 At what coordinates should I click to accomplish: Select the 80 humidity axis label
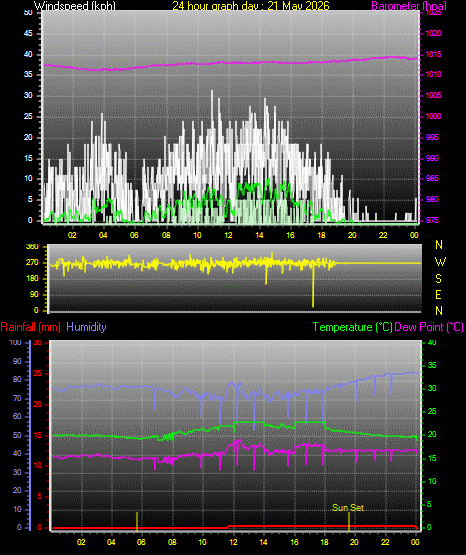click(x=17, y=379)
